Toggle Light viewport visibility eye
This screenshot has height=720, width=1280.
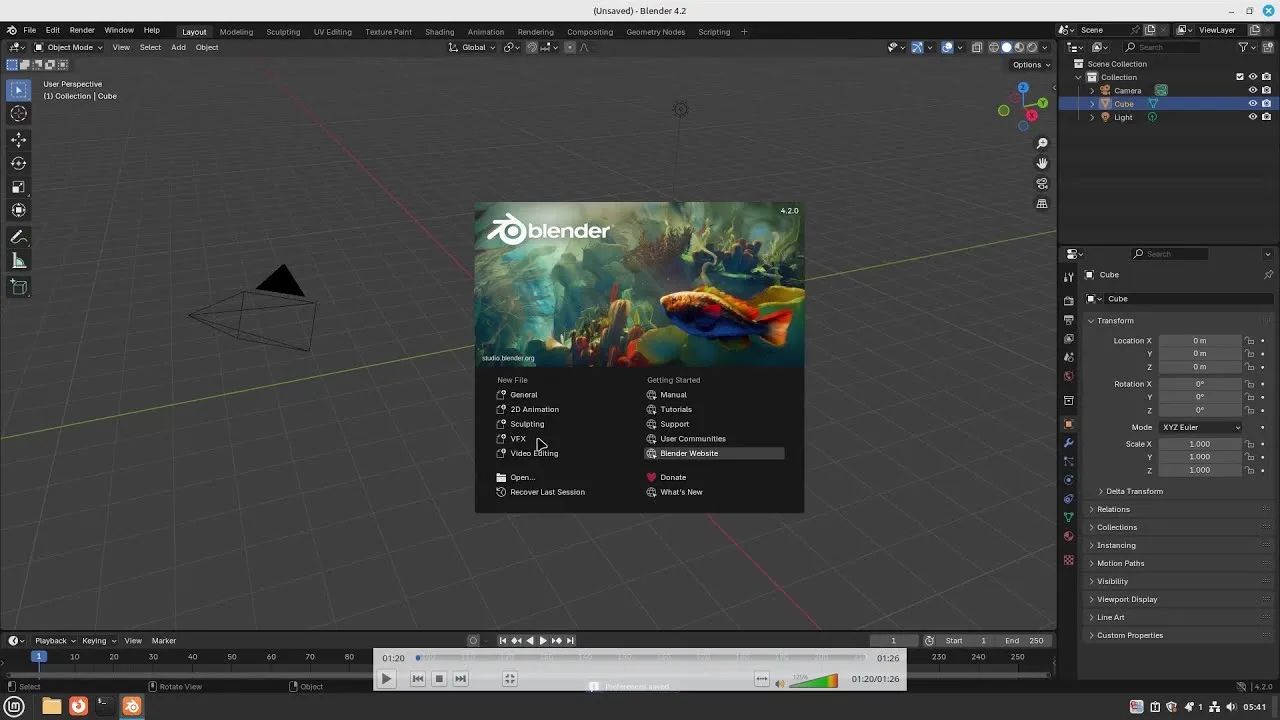(x=1252, y=117)
